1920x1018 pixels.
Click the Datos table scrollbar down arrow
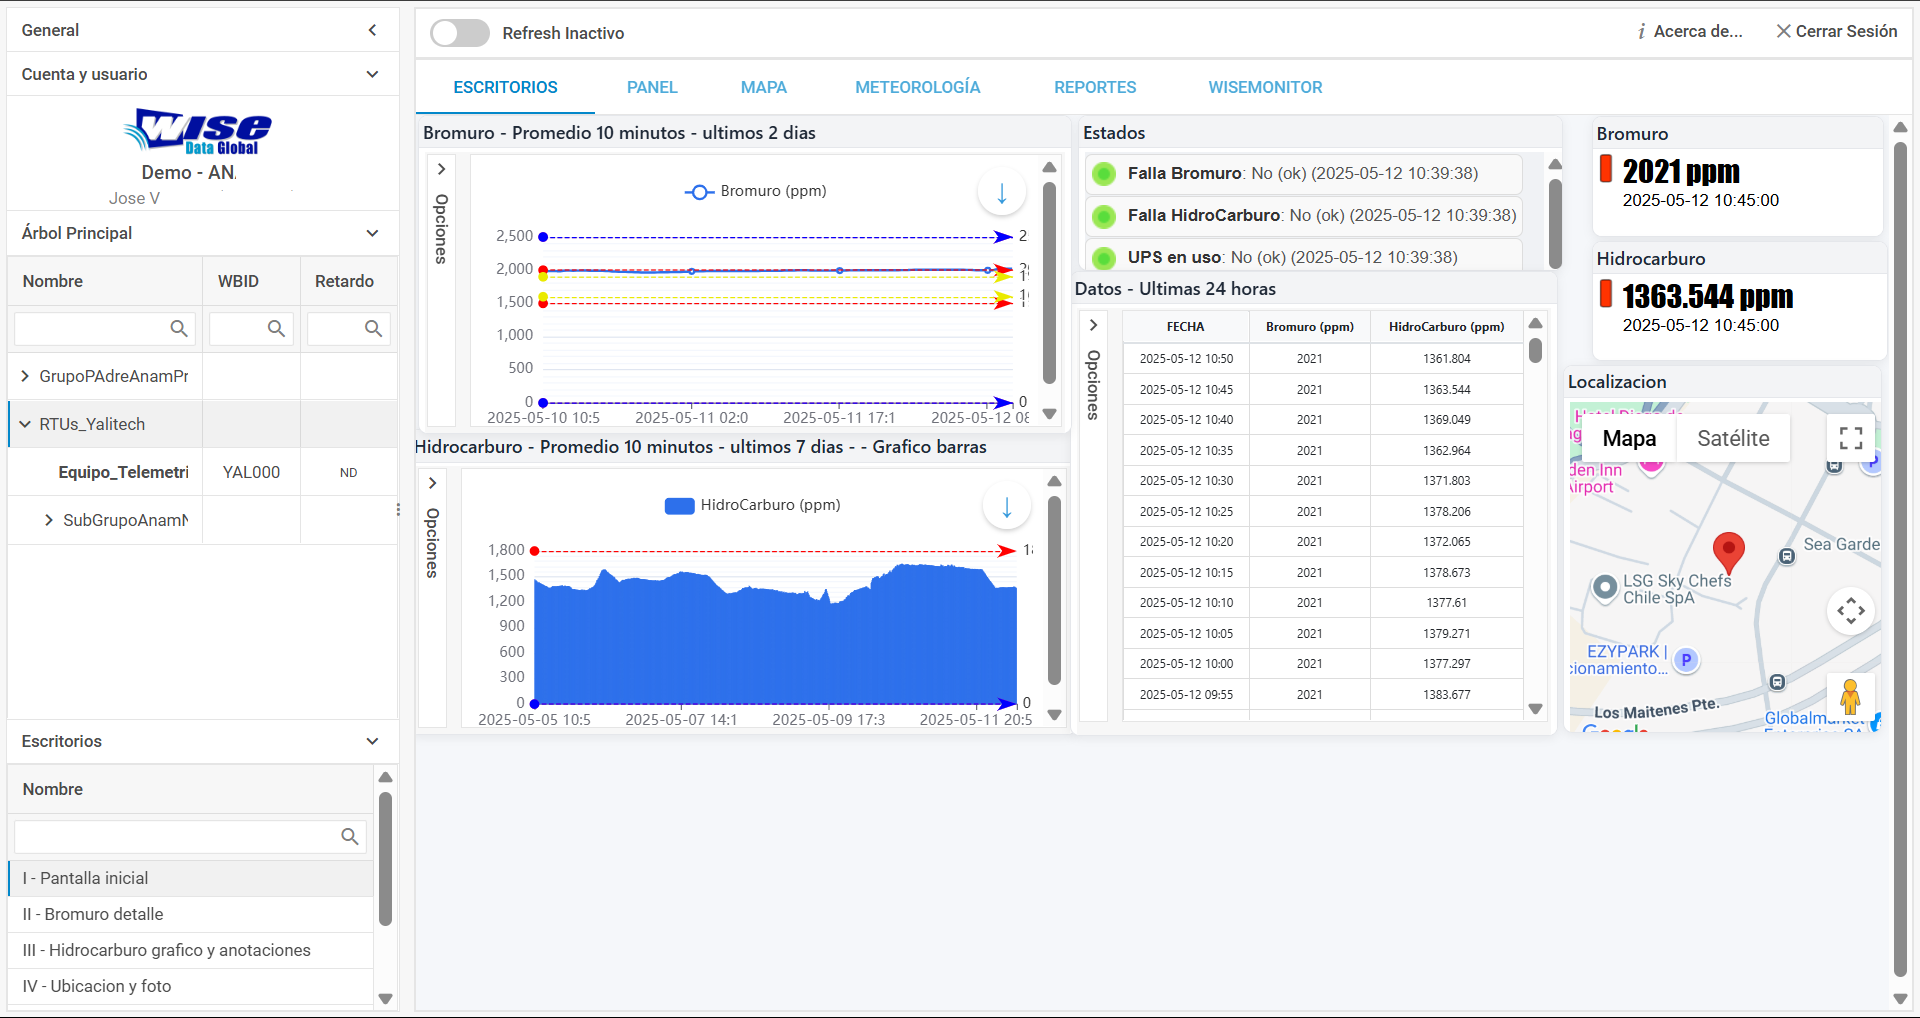[1536, 709]
